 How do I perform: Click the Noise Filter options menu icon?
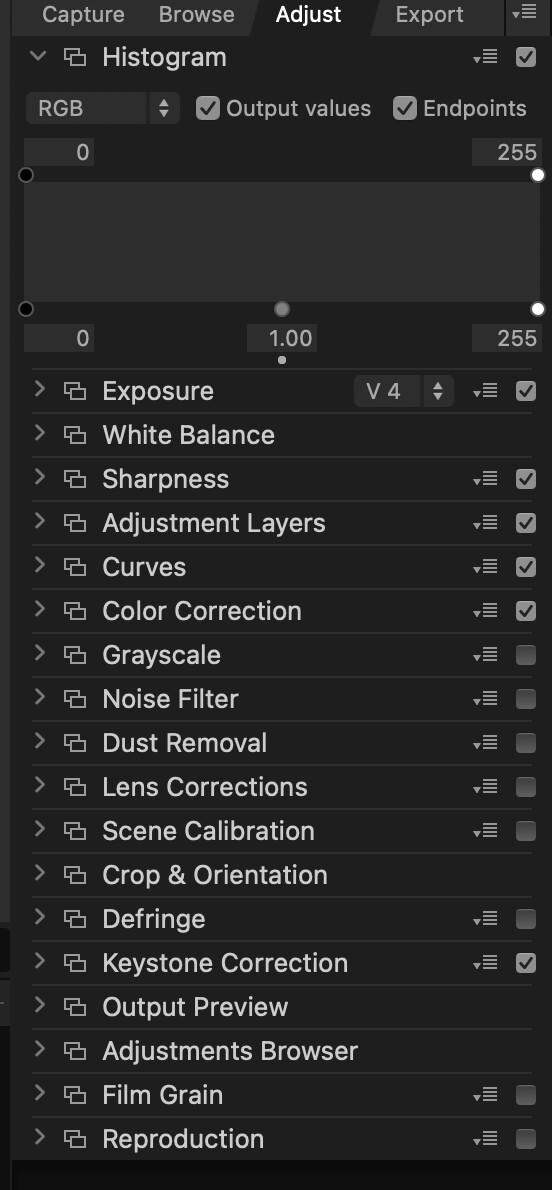(485, 700)
